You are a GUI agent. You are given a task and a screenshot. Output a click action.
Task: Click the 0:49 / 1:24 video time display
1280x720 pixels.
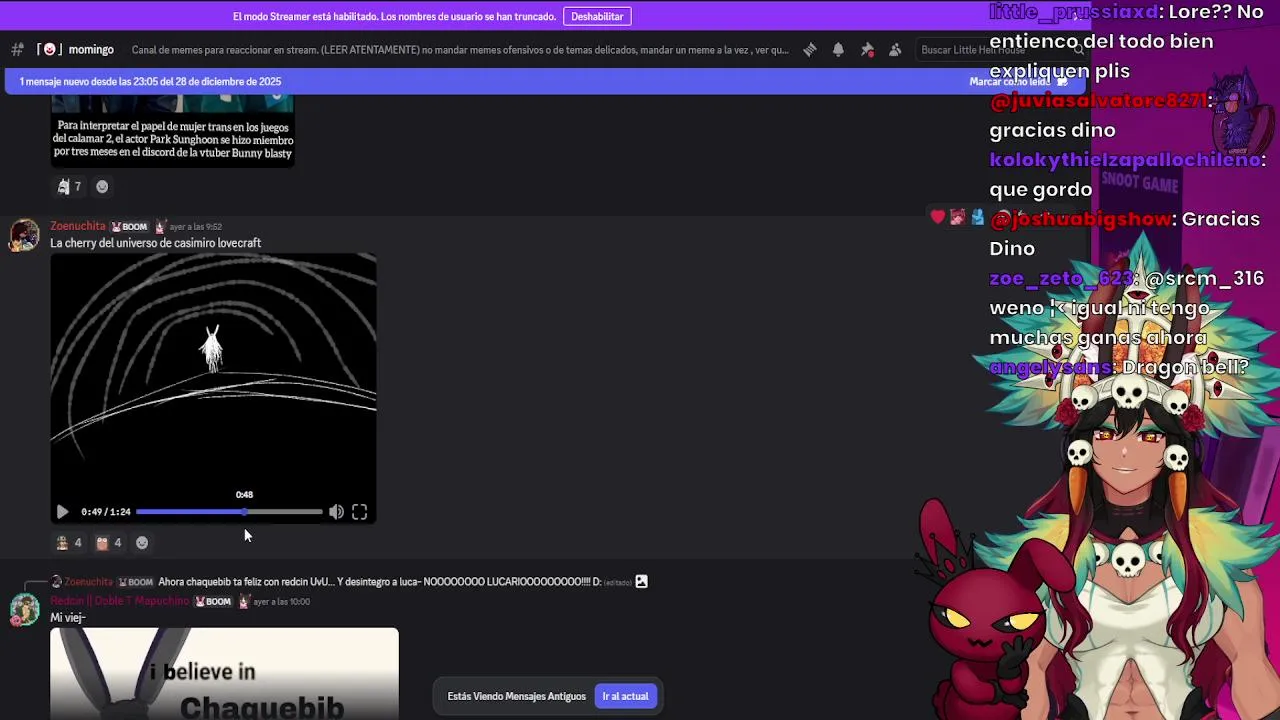click(106, 512)
